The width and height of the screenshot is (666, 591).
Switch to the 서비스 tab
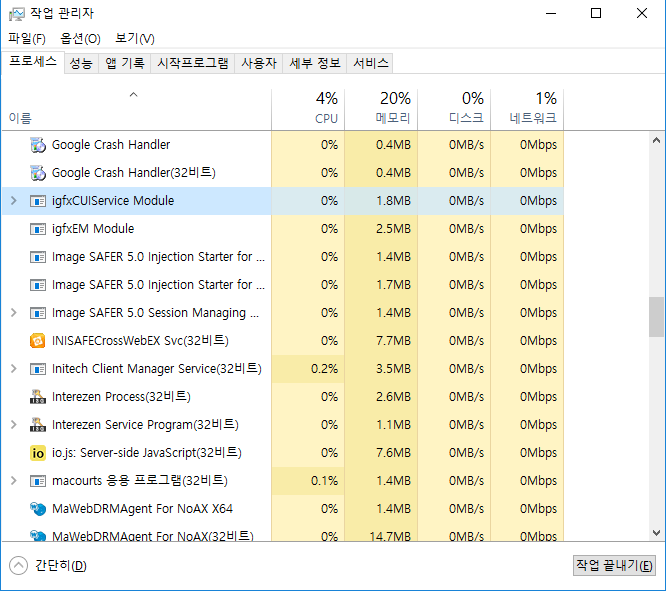[x=371, y=63]
